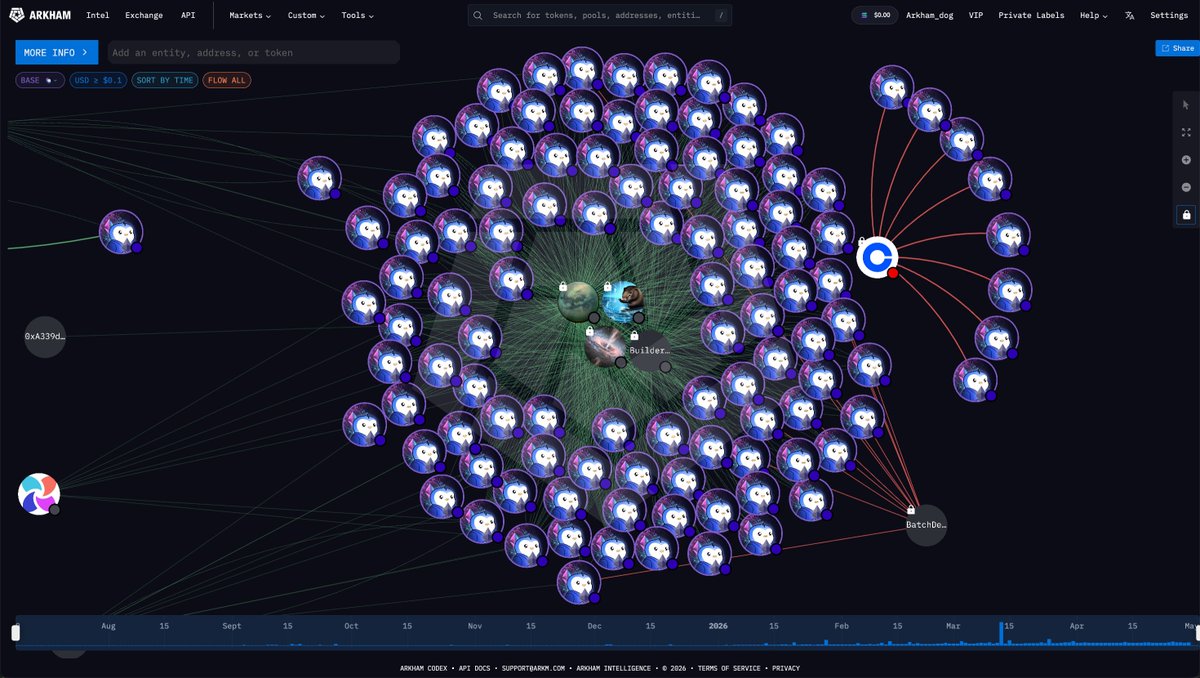Image resolution: width=1200 pixels, height=678 pixels.
Task: Open the BASE chain filter dropdown
Action: (x=40, y=80)
